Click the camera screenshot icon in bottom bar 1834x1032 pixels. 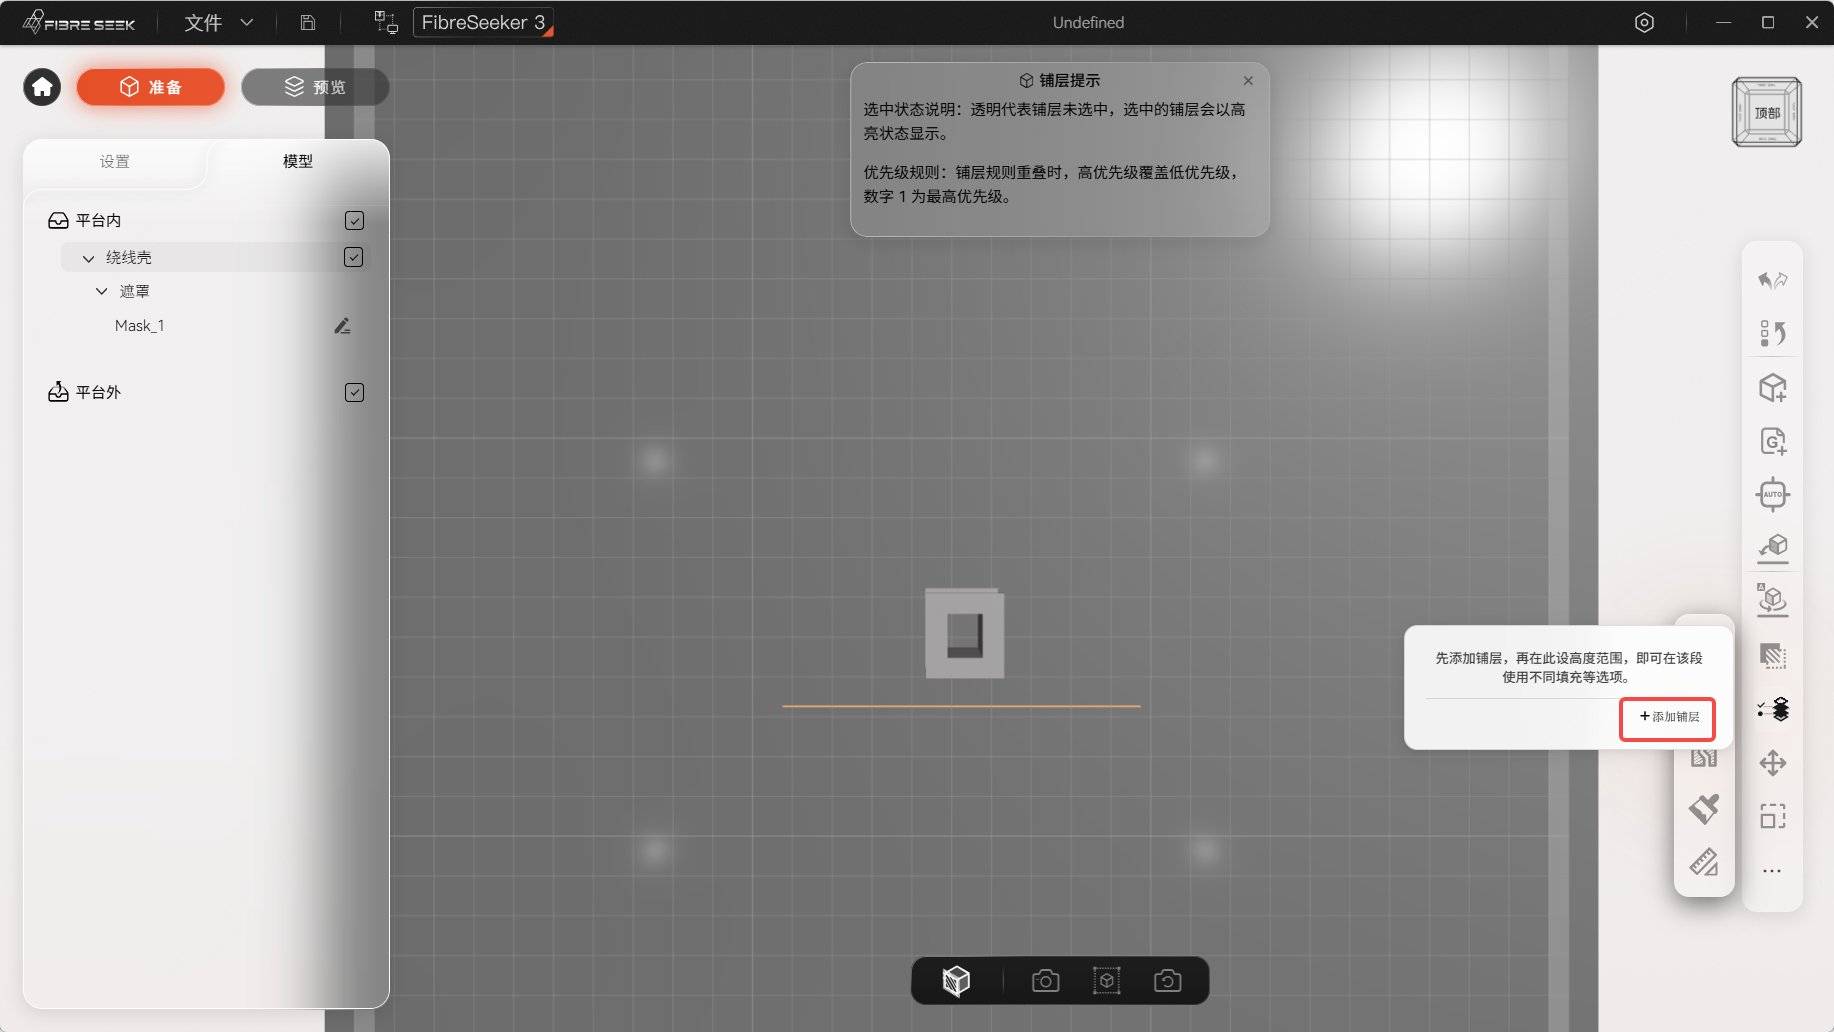point(1045,981)
